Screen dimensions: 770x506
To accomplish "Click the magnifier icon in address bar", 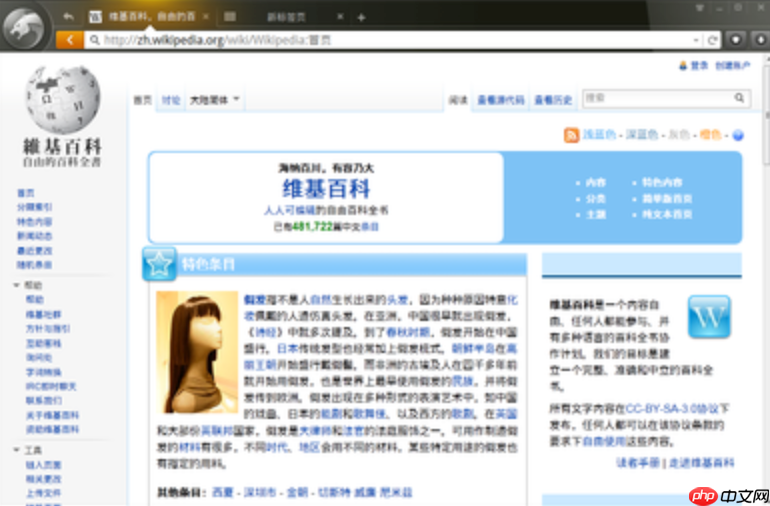I will point(94,40).
